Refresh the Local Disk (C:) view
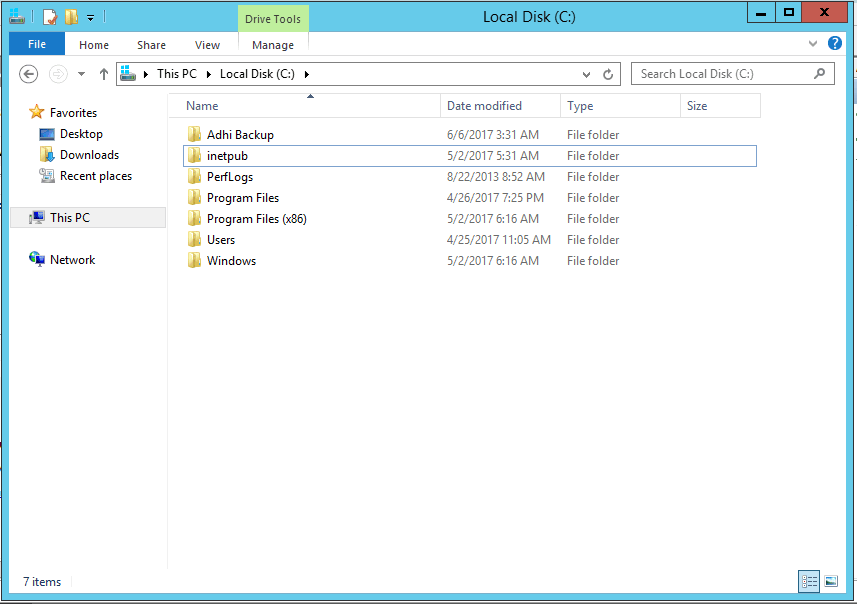Viewport: 857px width, 604px height. pyautogui.click(x=608, y=74)
